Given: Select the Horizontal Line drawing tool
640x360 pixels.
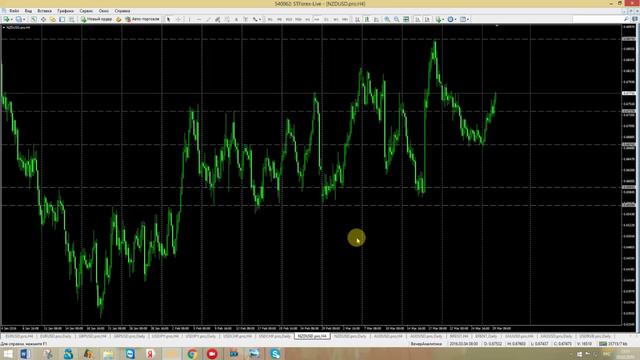Looking at the screenshot, I should point(199,19).
